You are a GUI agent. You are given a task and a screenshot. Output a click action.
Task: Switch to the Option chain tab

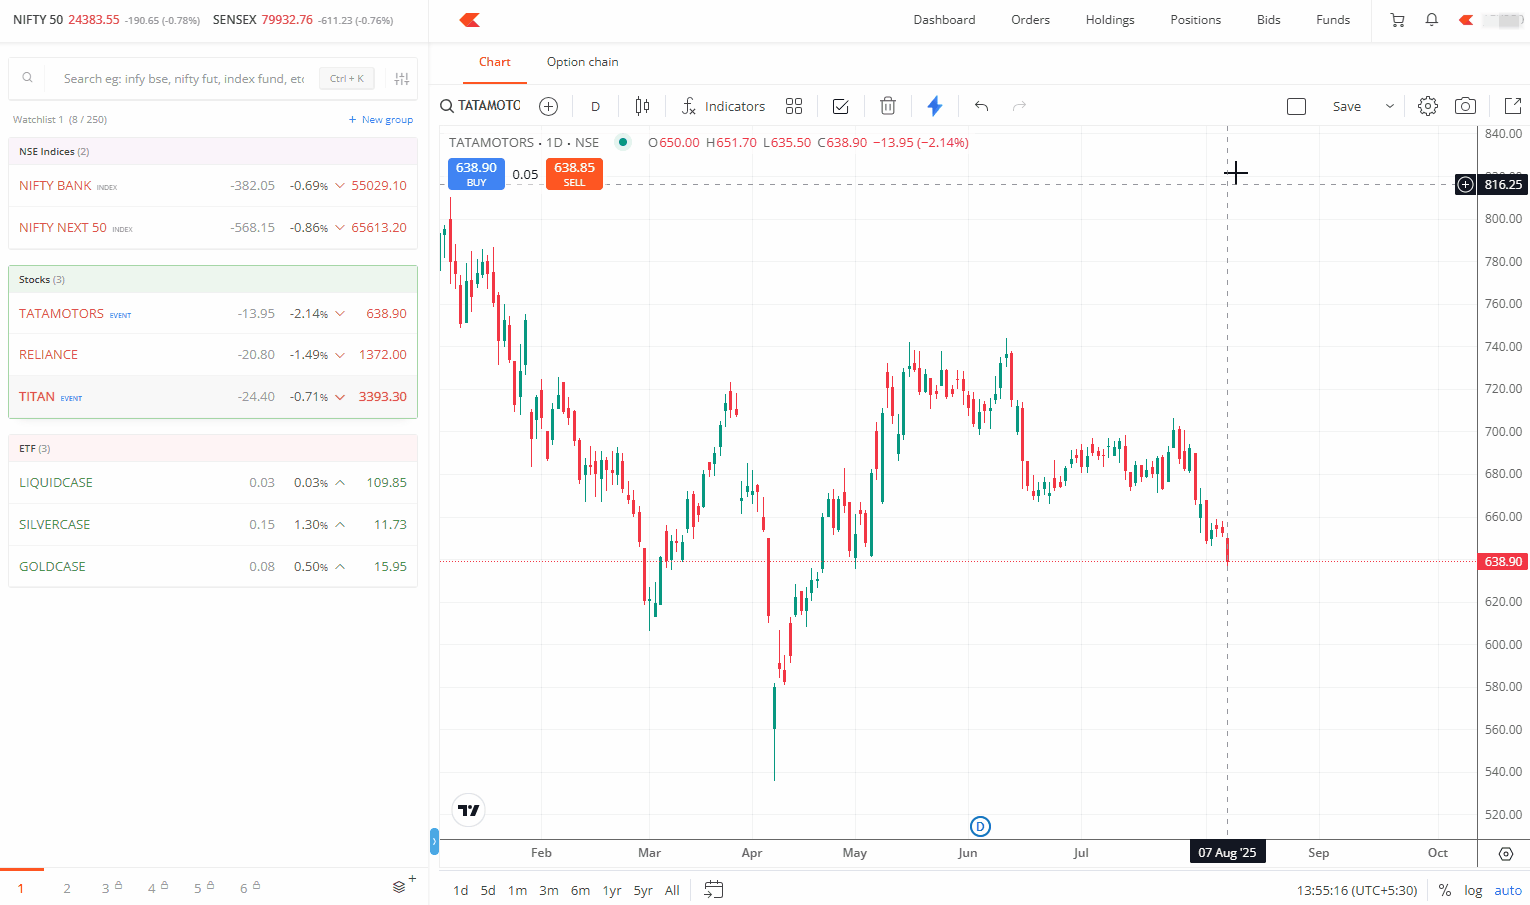[582, 62]
